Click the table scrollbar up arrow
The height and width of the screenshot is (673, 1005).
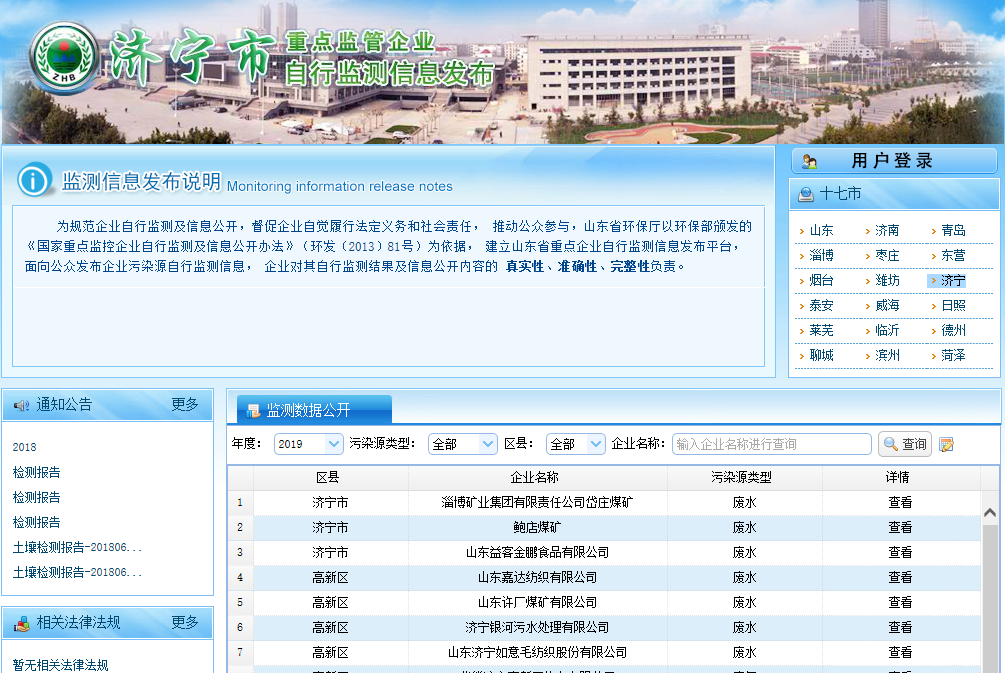click(x=990, y=513)
